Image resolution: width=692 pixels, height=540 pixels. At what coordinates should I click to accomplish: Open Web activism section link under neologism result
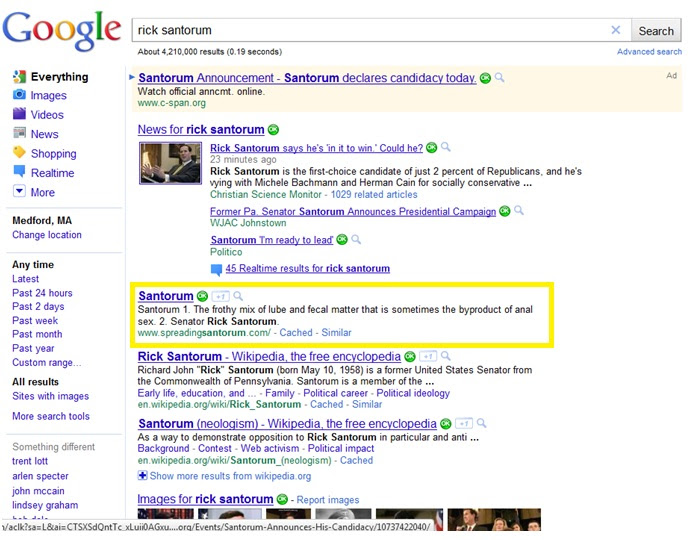(270, 448)
